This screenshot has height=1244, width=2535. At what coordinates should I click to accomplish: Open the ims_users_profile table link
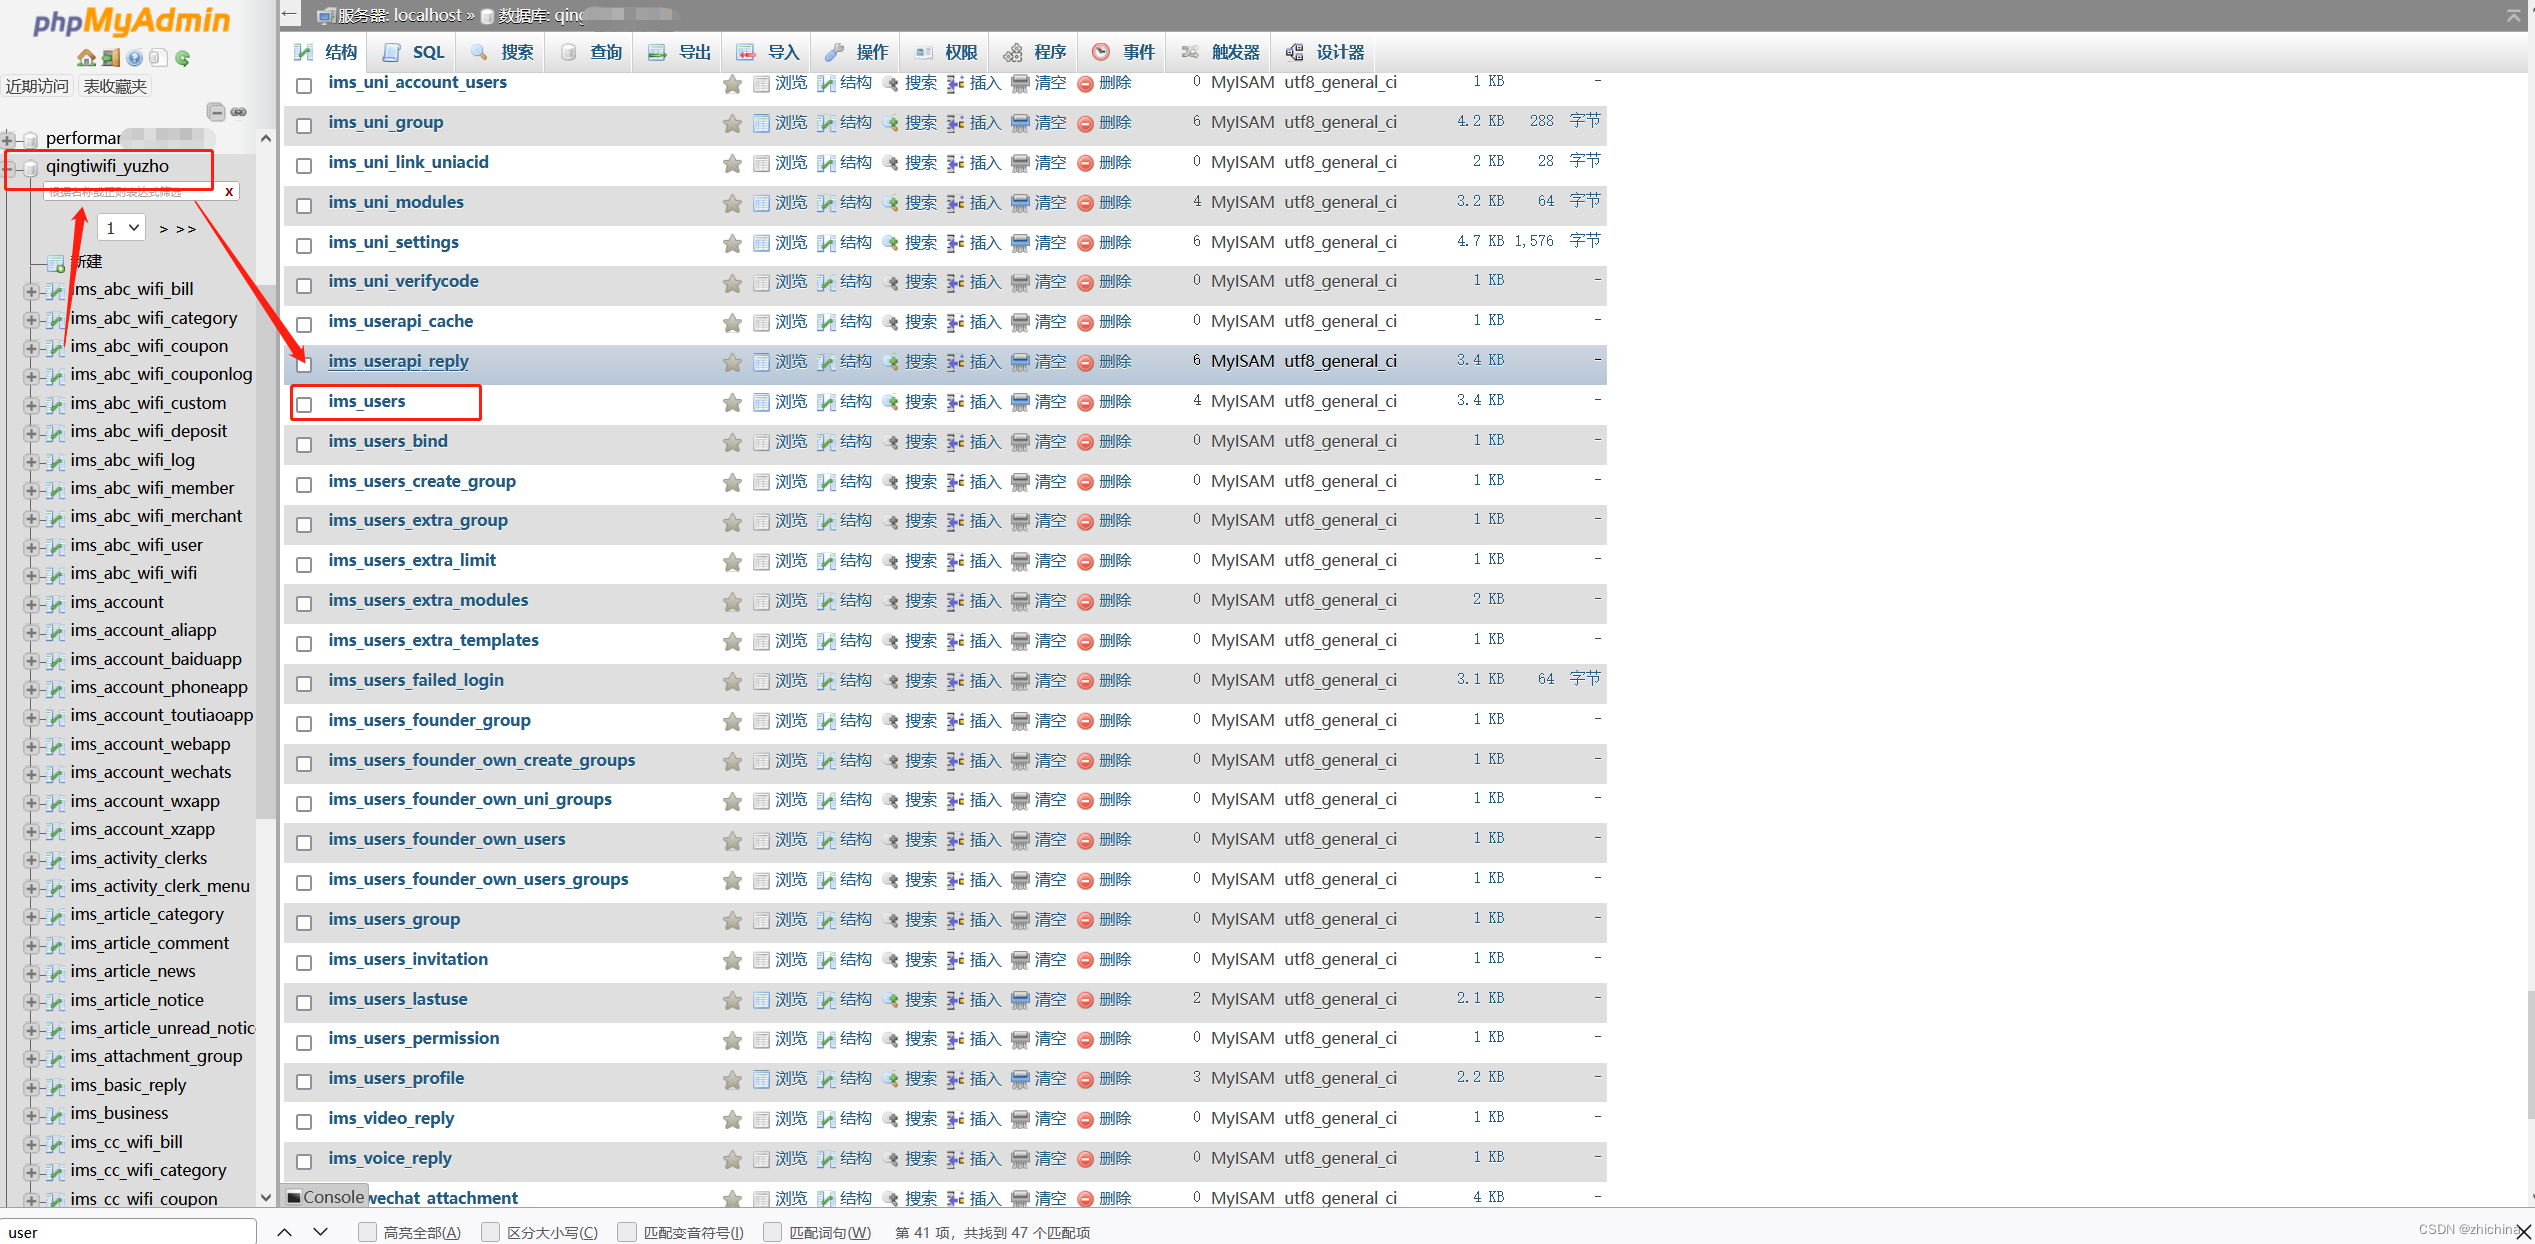pyautogui.click(x=396, y=1078)
